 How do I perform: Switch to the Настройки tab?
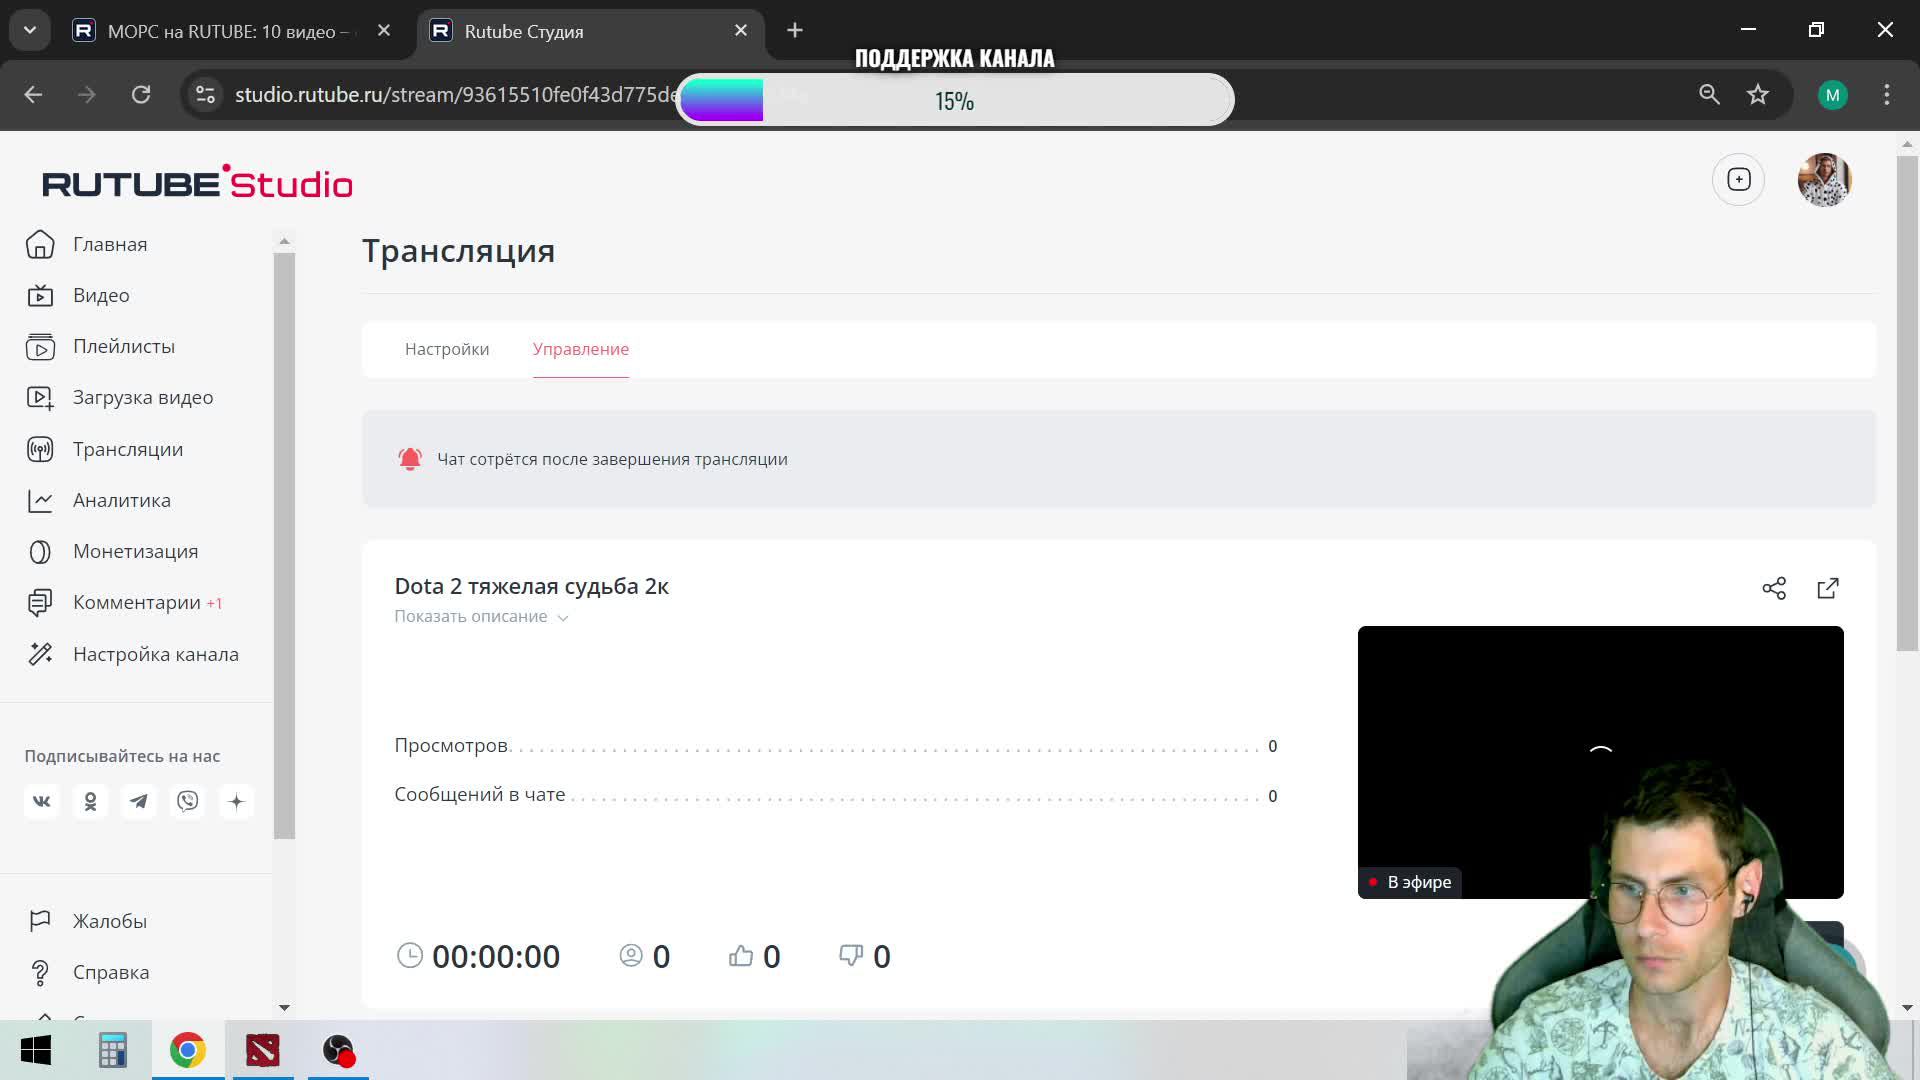[447, 349]
